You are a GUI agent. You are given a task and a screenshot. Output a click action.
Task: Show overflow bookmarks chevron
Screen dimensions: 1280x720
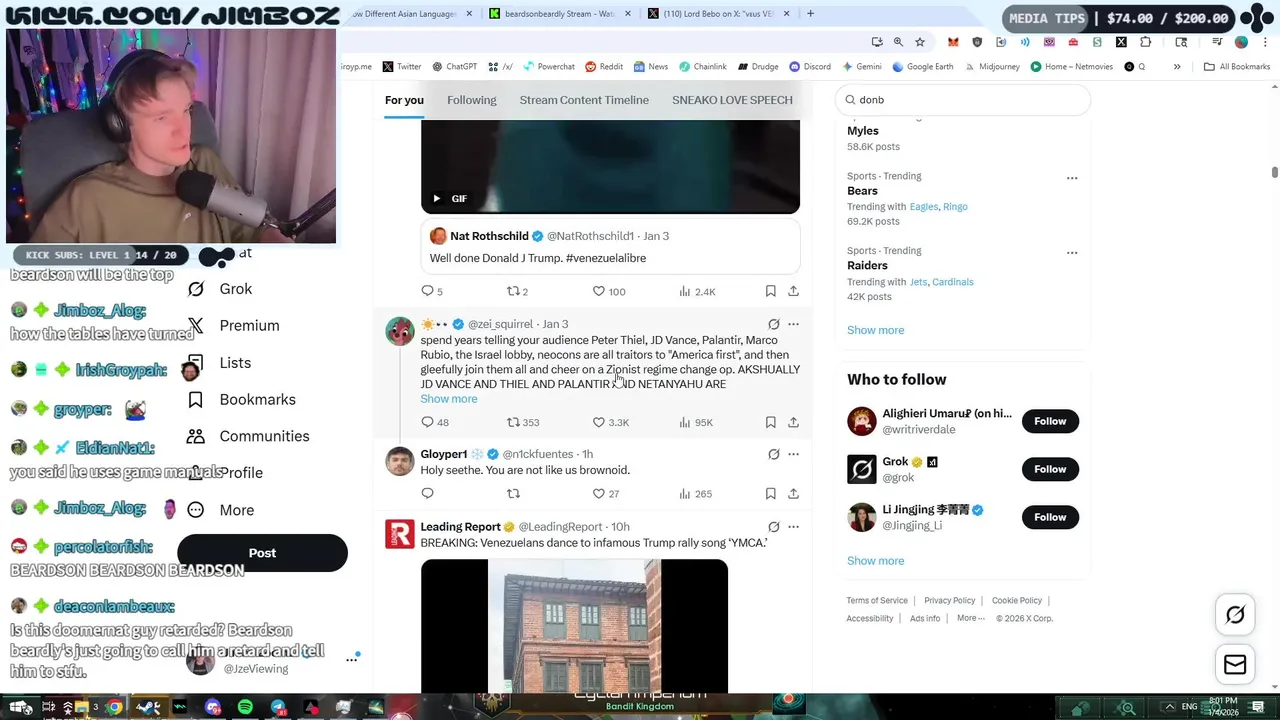click(x=1177, y=67)
